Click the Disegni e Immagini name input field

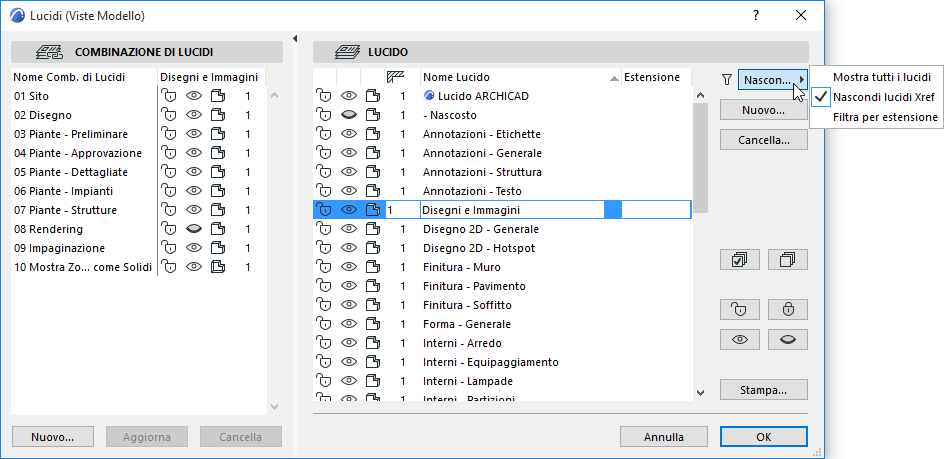click(x=512, y=210)
